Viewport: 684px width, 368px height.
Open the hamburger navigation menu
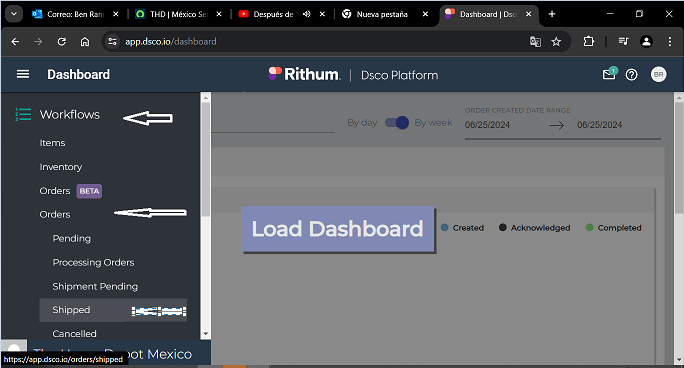pos(23,75)
